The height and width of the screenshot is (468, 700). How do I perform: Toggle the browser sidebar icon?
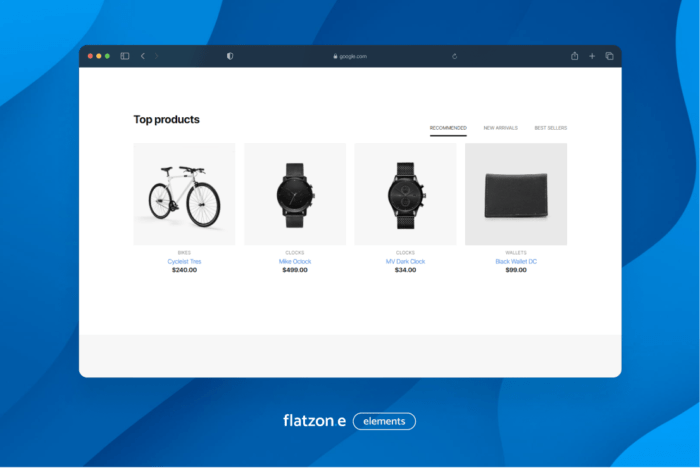tap(125, 56)
